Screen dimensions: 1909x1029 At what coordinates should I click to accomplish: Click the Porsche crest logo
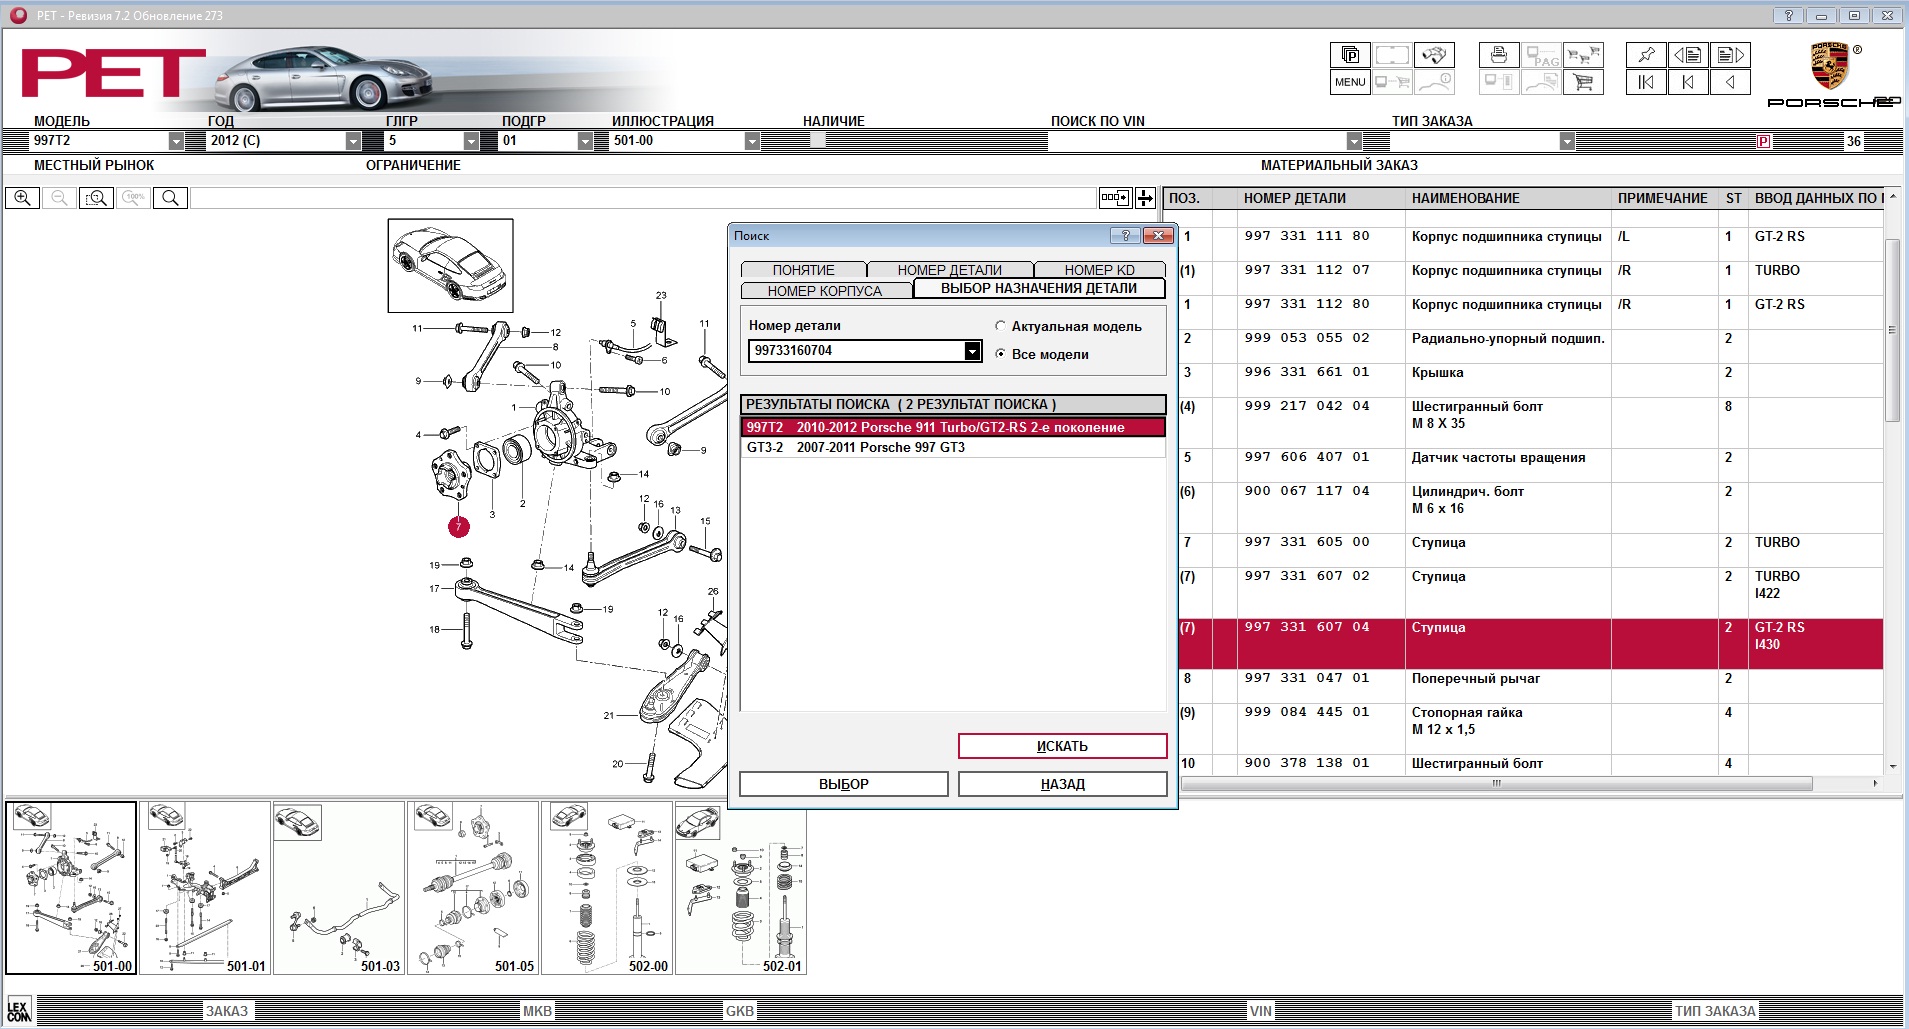click(x=1830, y=67)
